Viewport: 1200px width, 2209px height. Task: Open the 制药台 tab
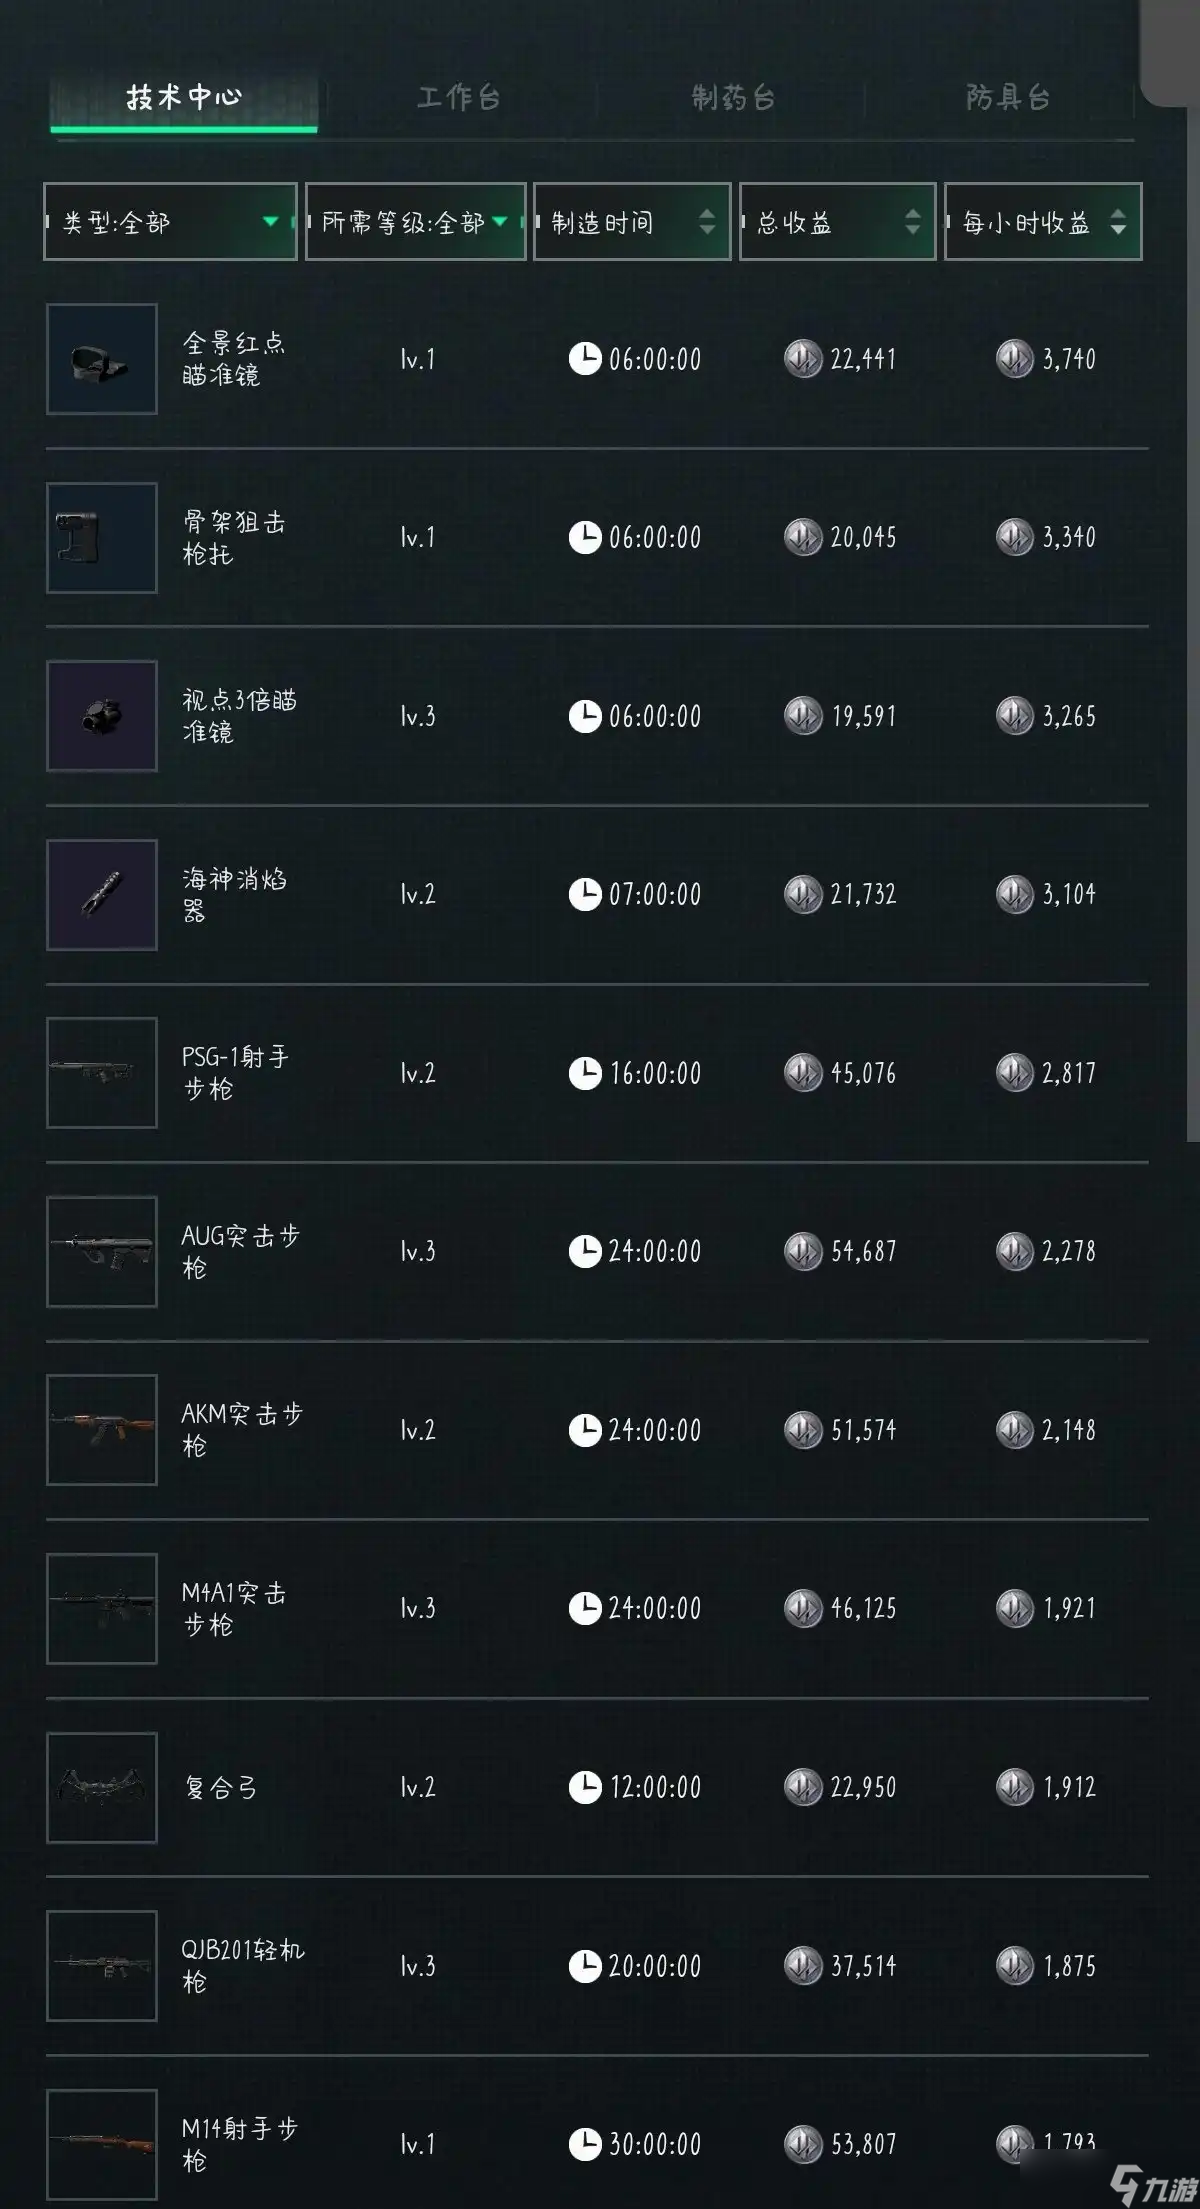(x=733, y=98)
